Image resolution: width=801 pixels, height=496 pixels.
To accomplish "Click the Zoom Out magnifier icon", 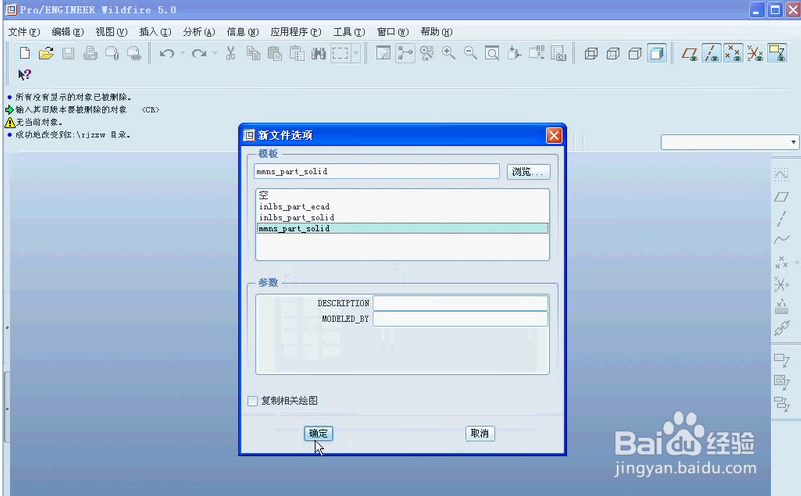I will pos(470,53).
